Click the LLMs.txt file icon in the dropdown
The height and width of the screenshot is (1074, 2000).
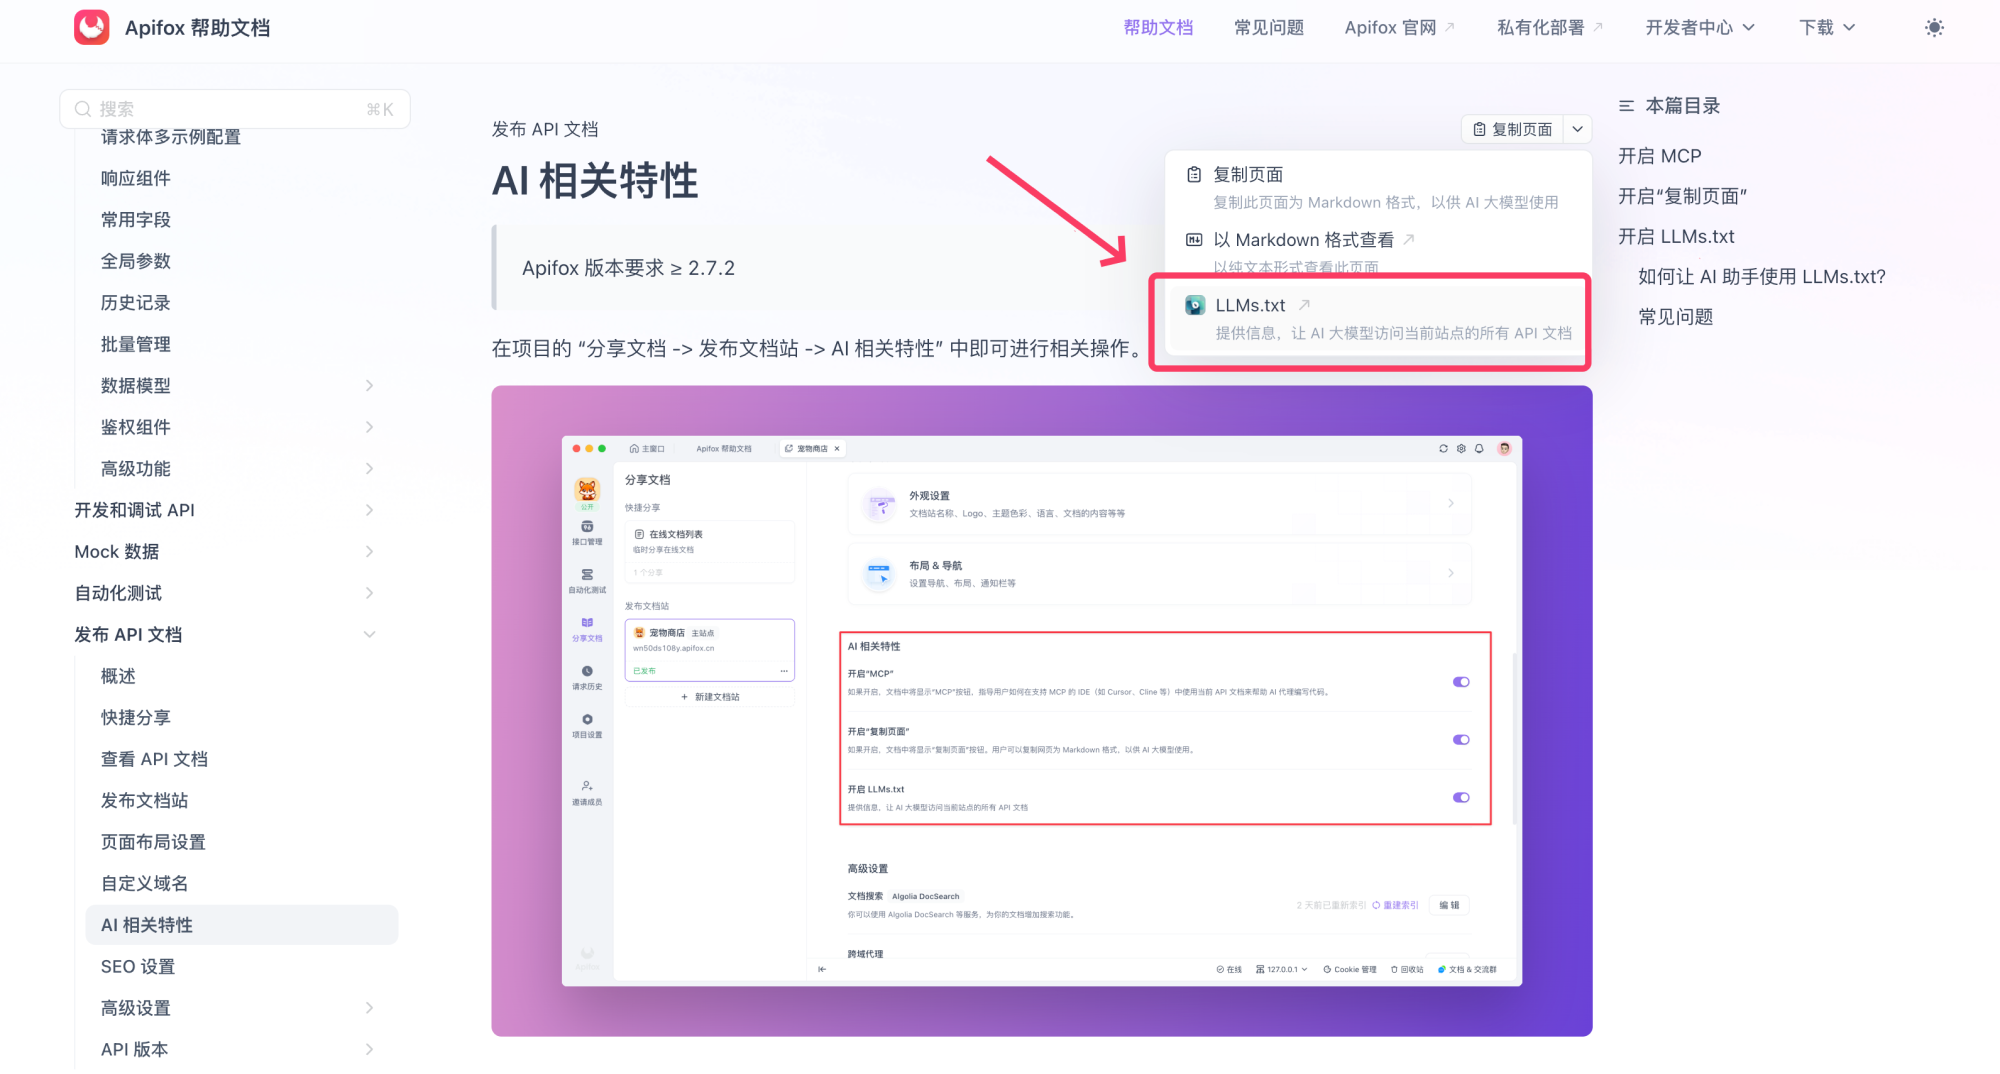point(1195,305)
